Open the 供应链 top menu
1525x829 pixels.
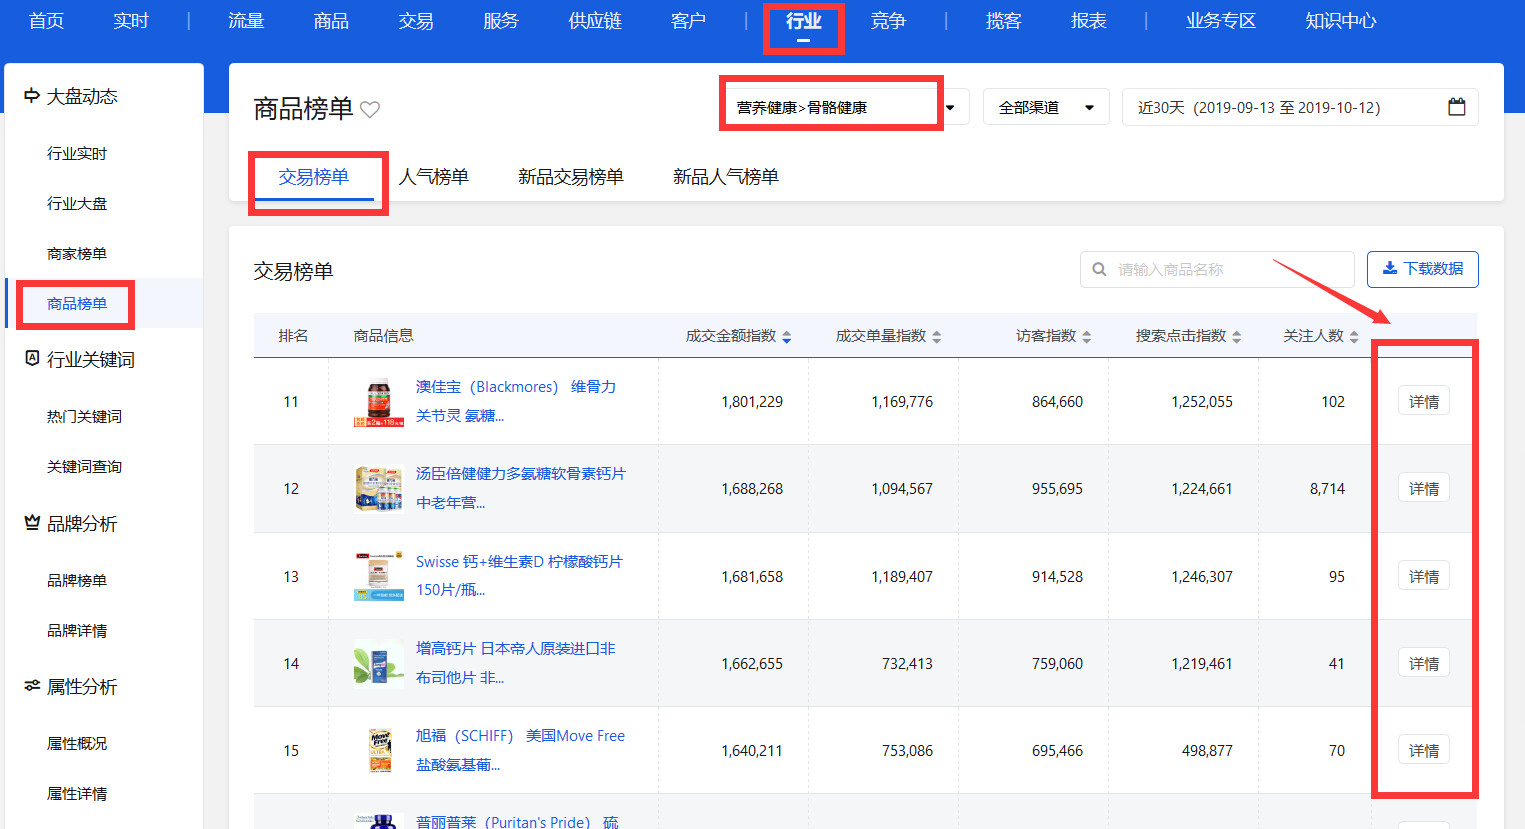tap(595, 21)
